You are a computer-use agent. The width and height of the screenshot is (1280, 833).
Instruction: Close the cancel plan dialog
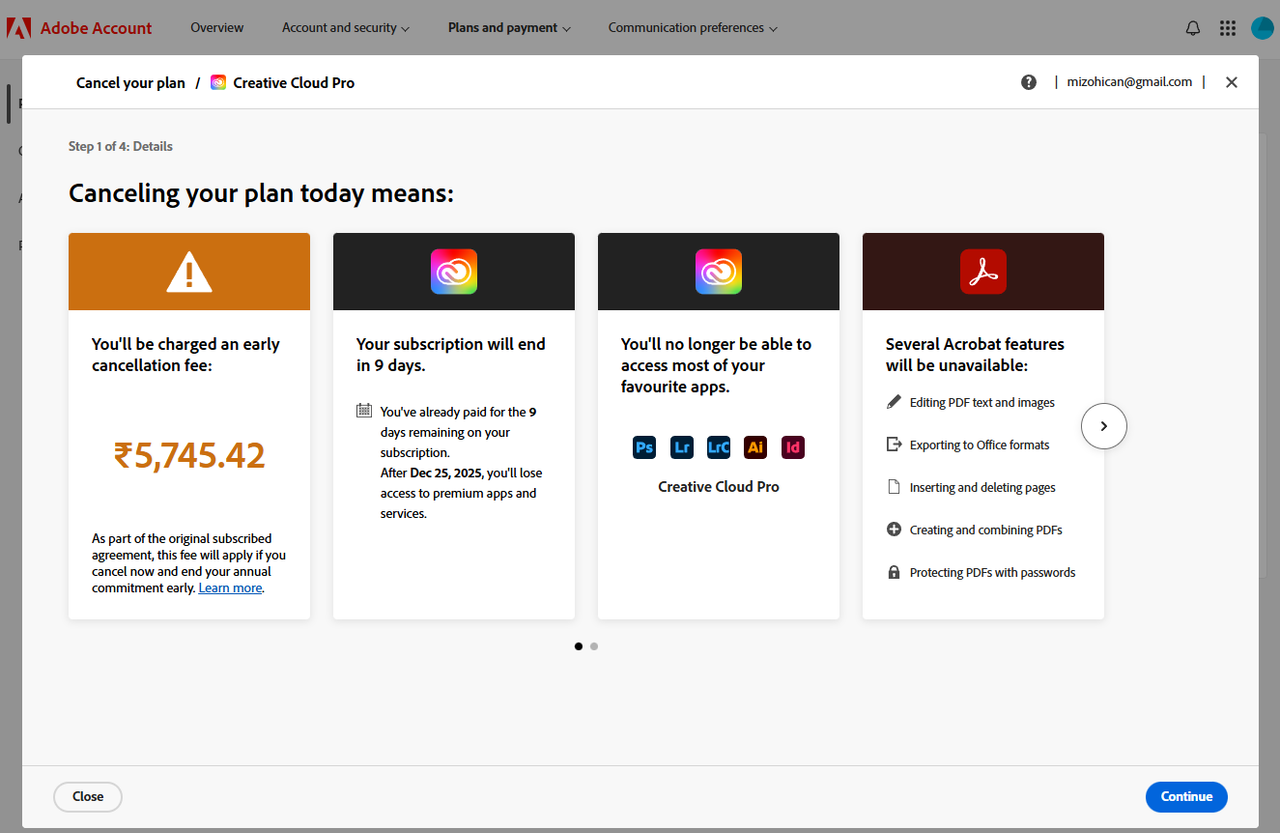pyautogui.click(x=1232, y=82)
